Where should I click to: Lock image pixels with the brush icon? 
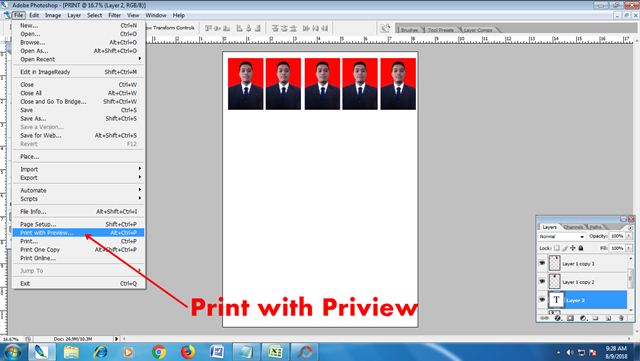(565, 248)
